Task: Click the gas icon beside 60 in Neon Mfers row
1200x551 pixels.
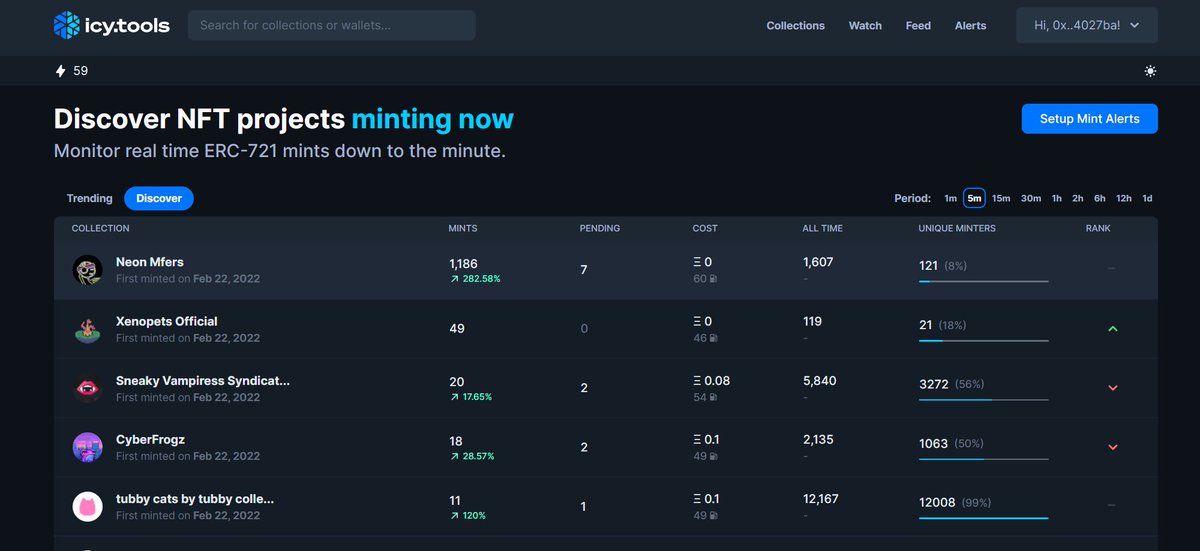Action: (x=714, y=279)
